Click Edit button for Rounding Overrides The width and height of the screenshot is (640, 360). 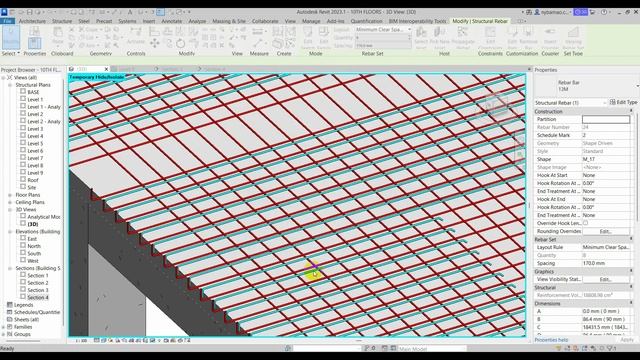[x=605, y=231]
